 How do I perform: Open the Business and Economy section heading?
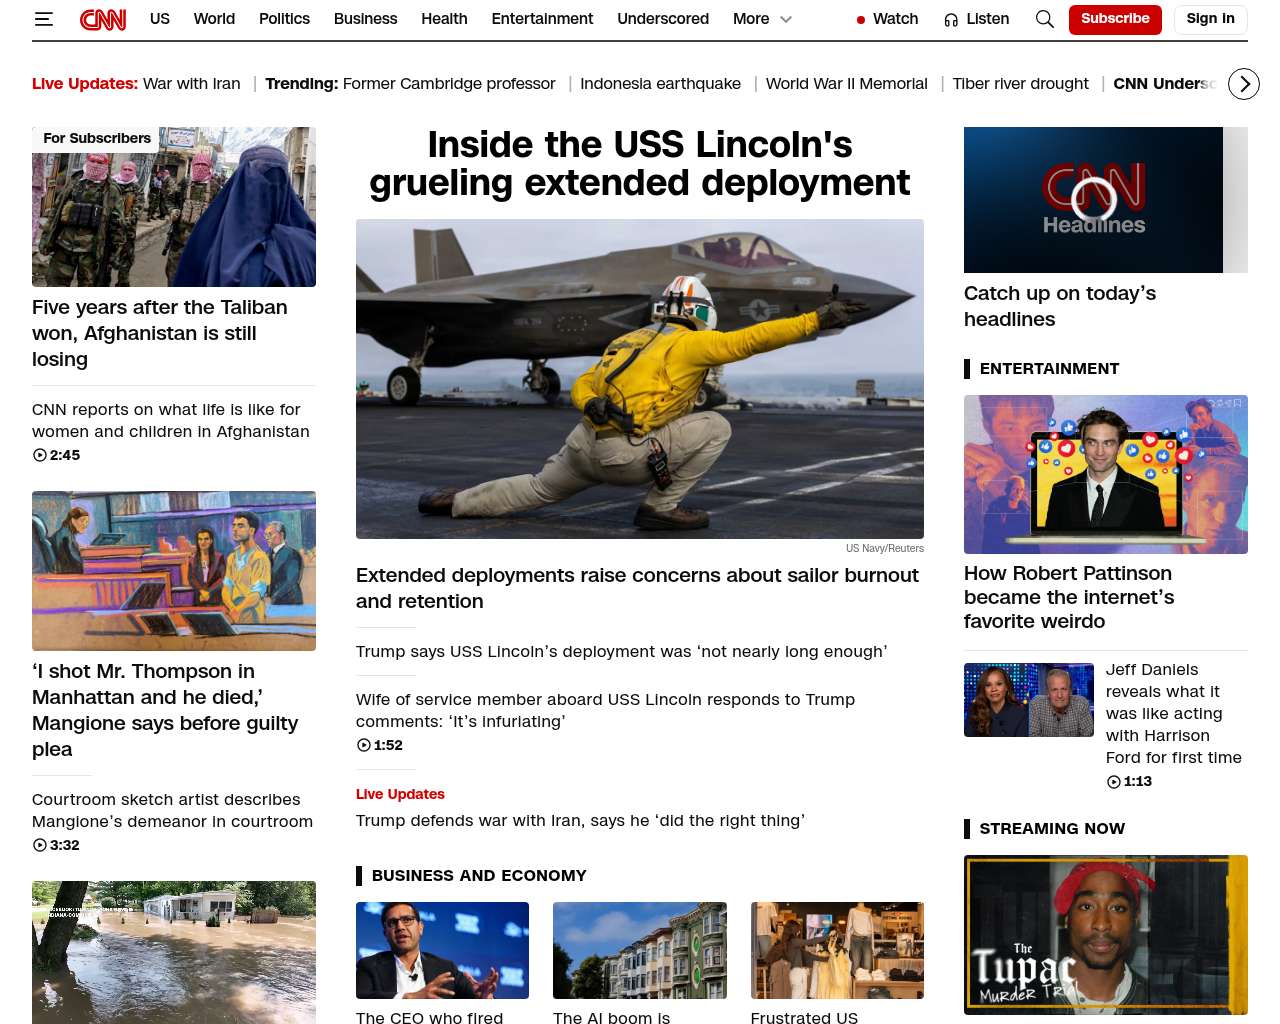click(479, 876)
